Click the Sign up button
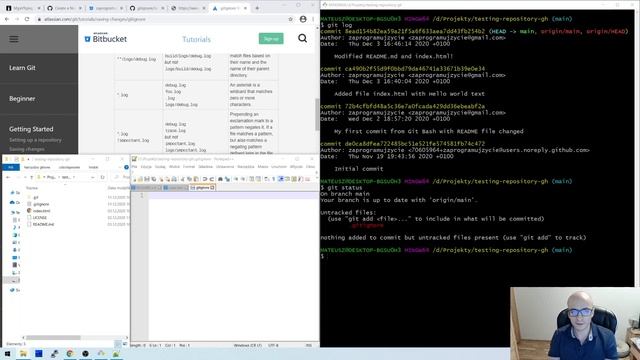This screenshot has height=360, width=640. point(271,39)
